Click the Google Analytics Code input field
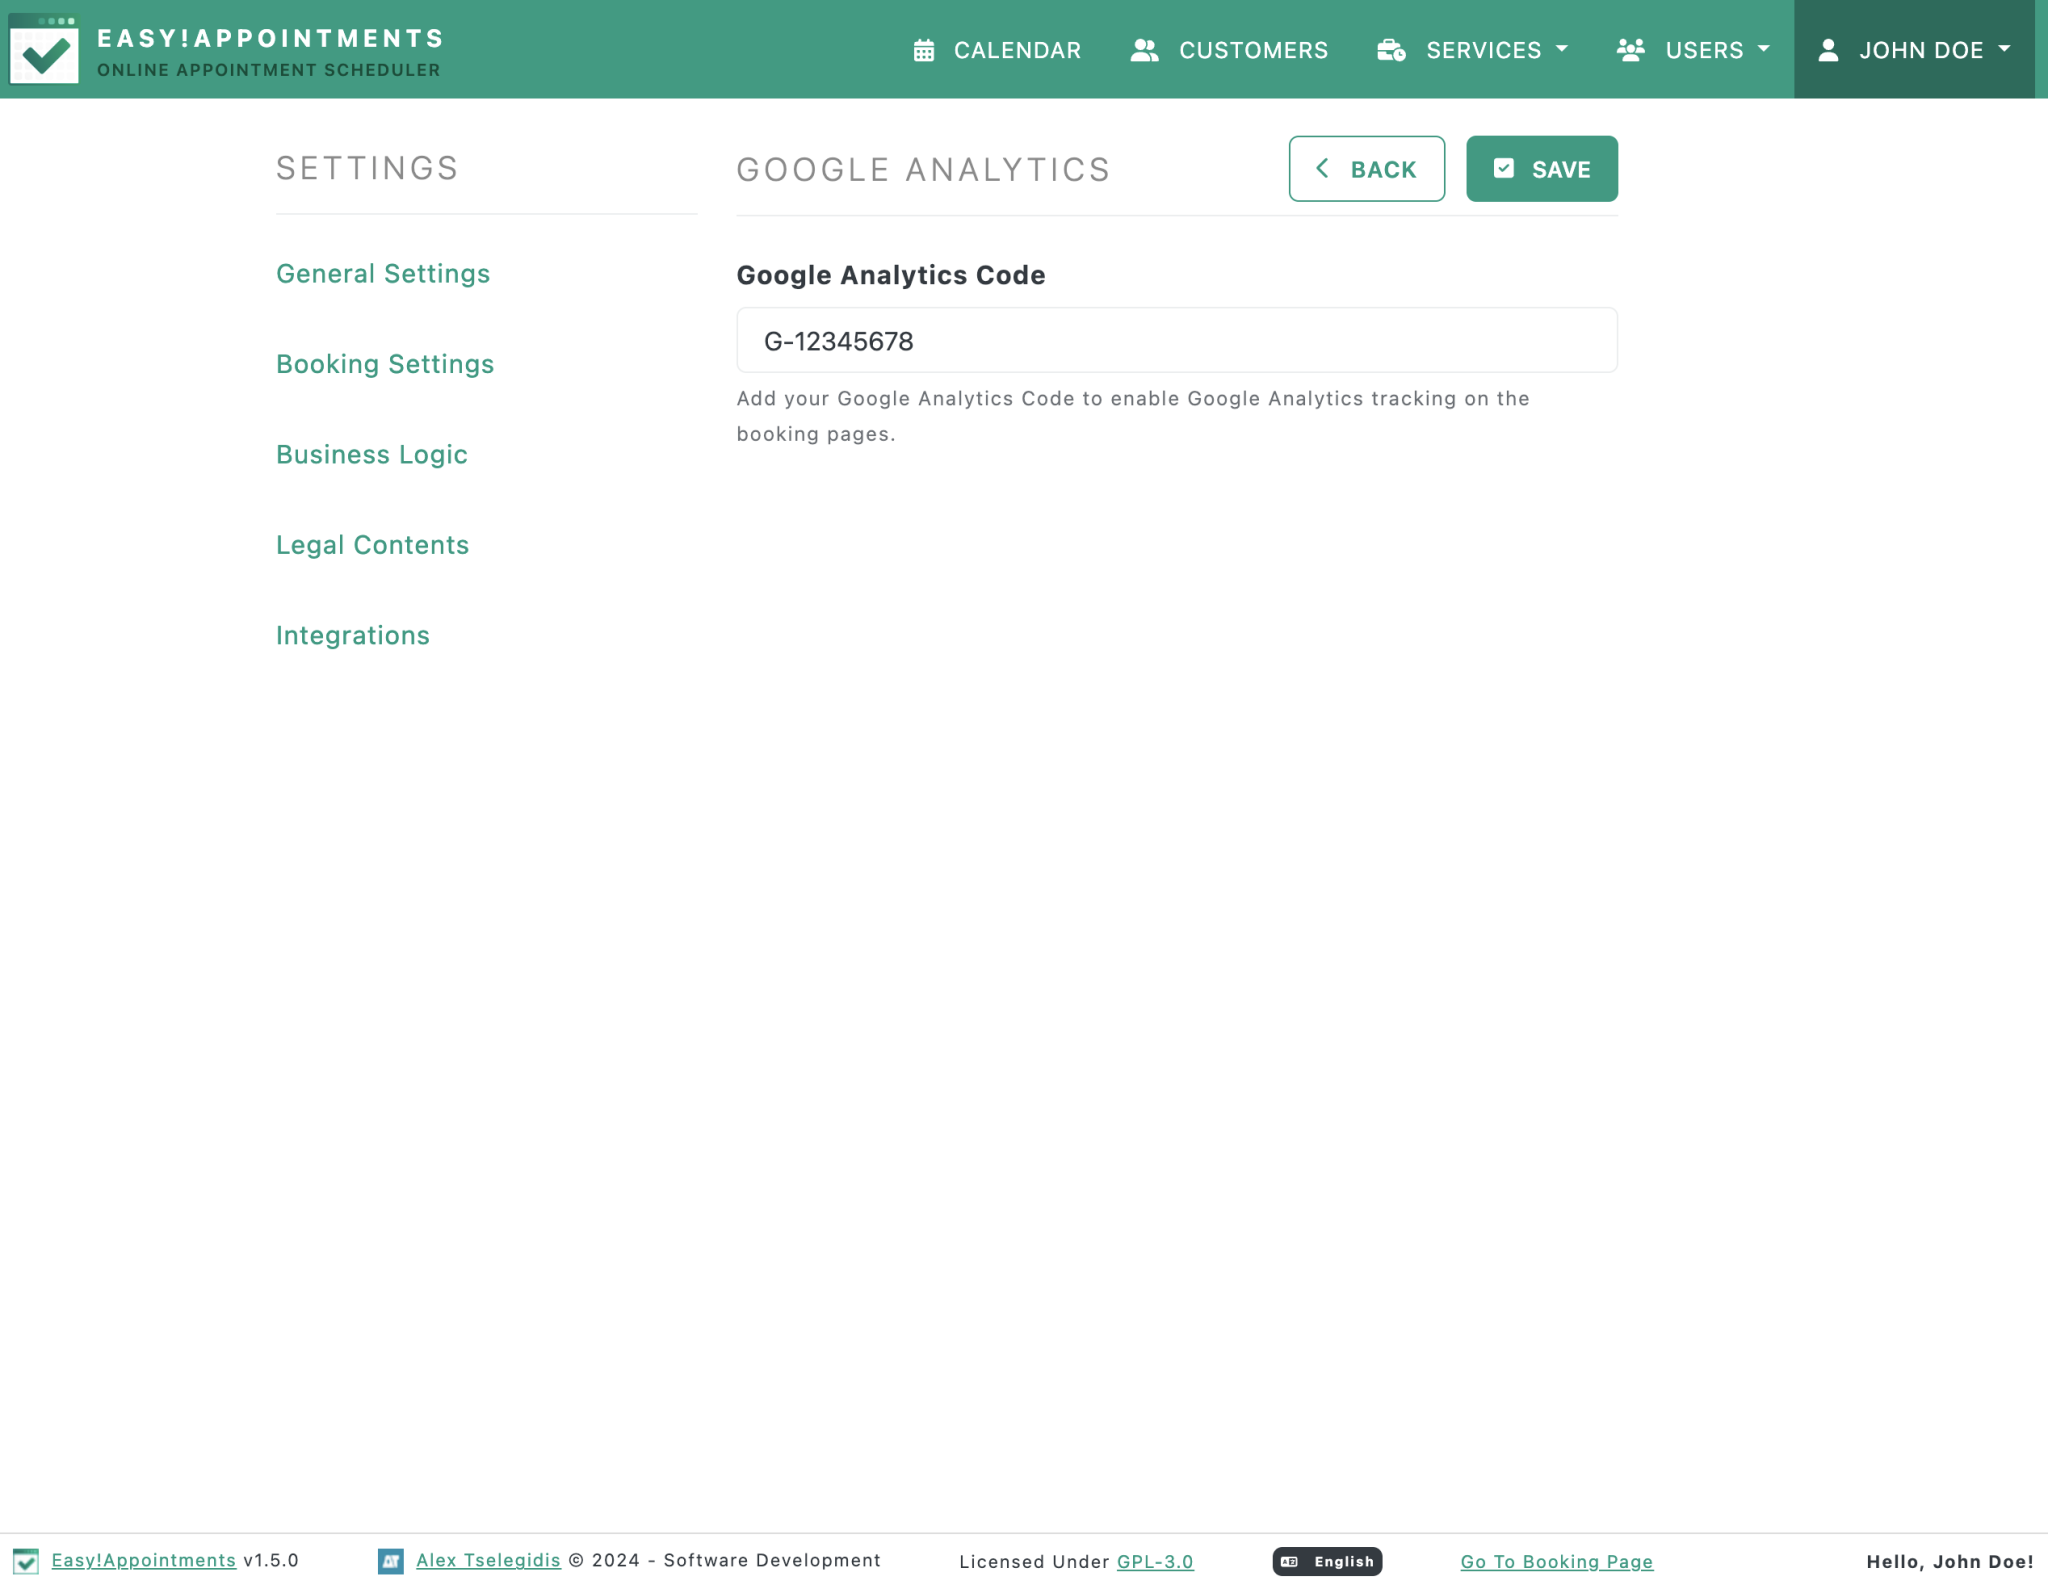Image resolution: width=2048 pixels, height=1589 pixels. [1175, 340]
